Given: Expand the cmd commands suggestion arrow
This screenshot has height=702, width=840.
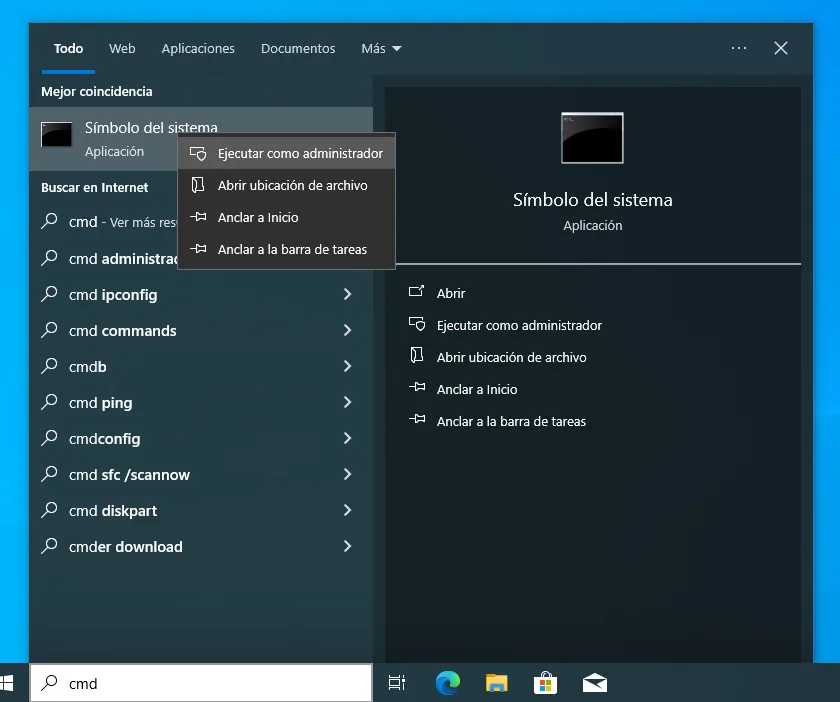Looking at the screenshot, I should pyautogui.click(x=347, y=330).
